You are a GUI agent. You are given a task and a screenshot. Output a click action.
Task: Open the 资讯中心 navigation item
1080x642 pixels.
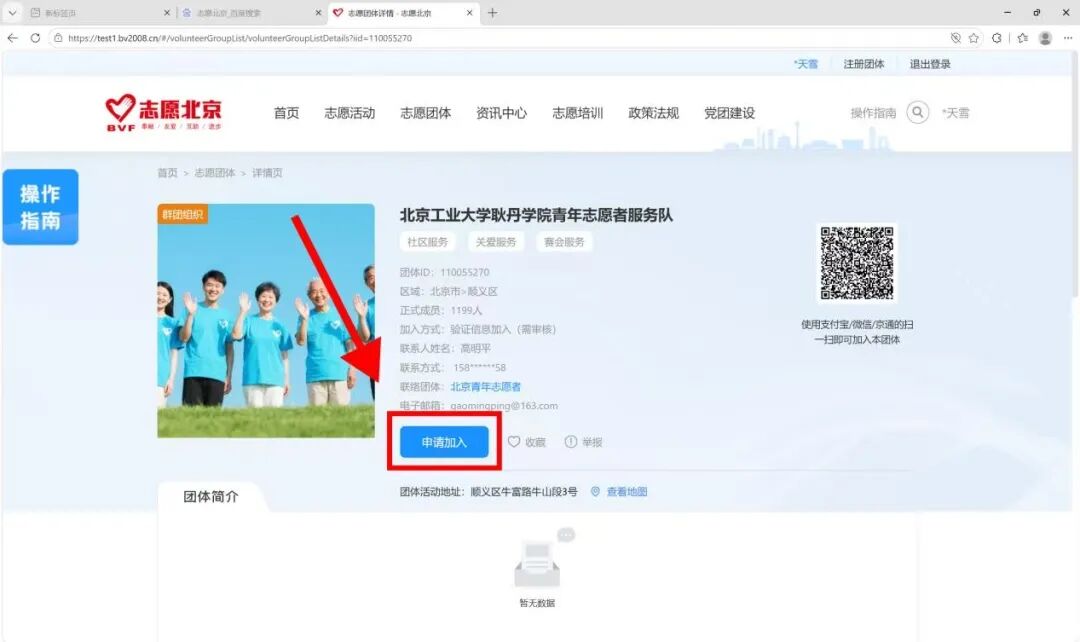click(501, 113)
